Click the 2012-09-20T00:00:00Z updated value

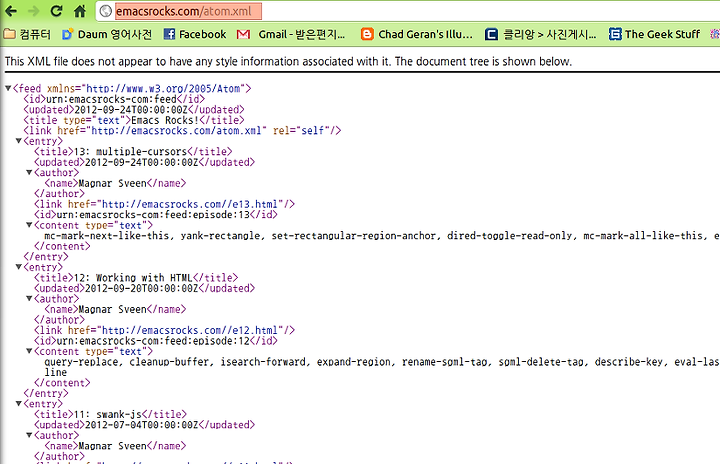click(x=141, y=289)
